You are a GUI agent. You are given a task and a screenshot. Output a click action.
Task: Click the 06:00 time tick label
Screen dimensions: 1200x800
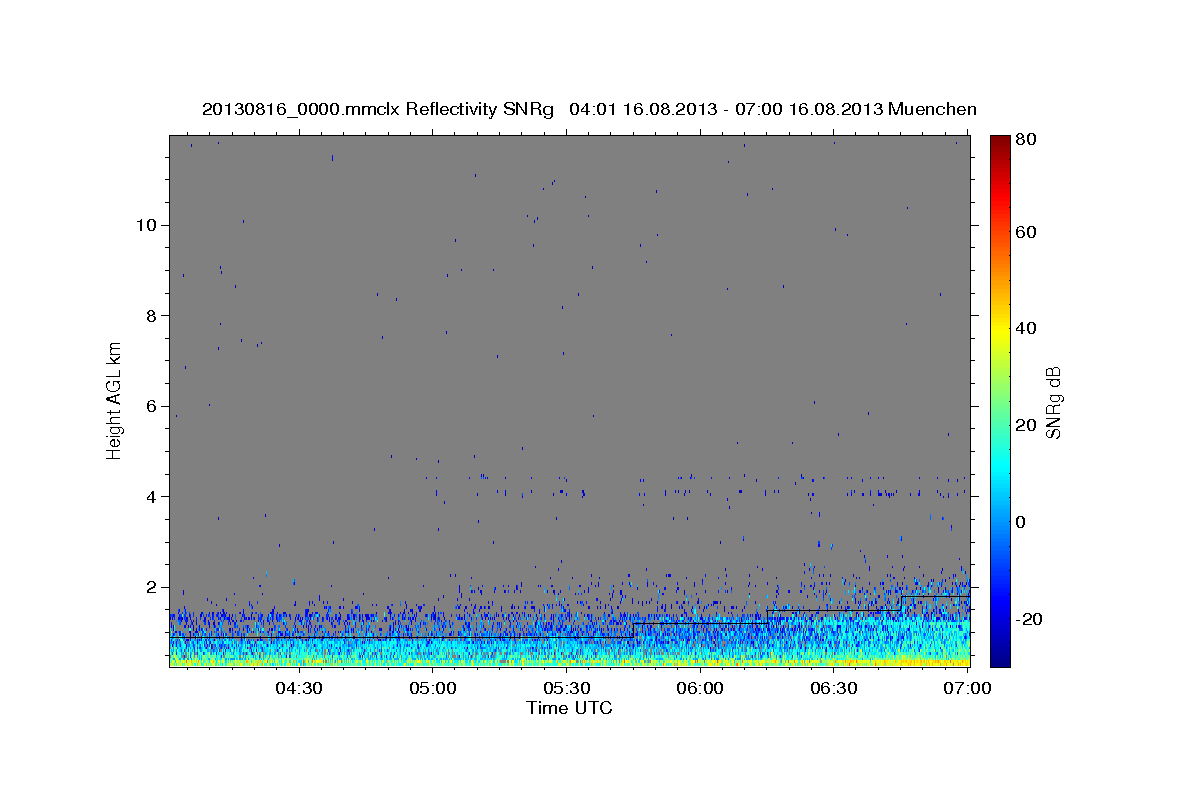(x=700, y=688)
